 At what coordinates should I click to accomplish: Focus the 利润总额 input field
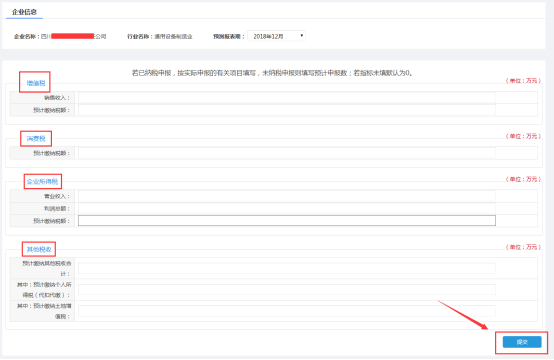pyautogui.click(x=287, y=208)
